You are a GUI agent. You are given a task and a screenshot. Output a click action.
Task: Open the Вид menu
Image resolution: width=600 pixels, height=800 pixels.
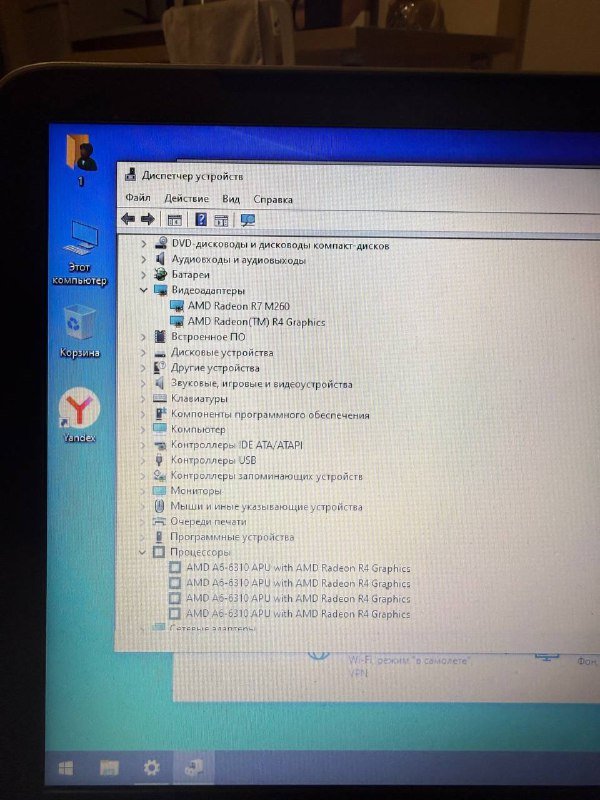pyautogui.click(x=231, y=198)
